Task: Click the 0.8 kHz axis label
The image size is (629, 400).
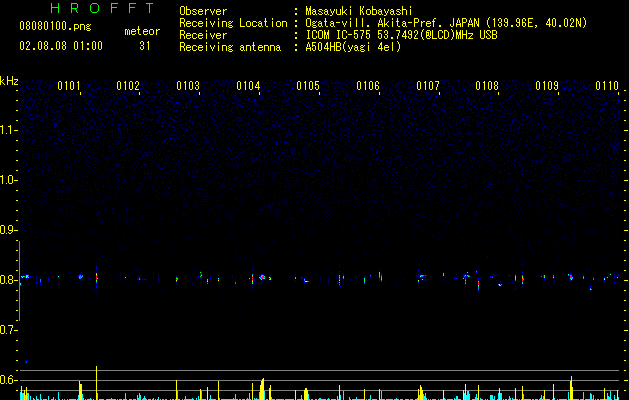Action: [x=8, y=280]
